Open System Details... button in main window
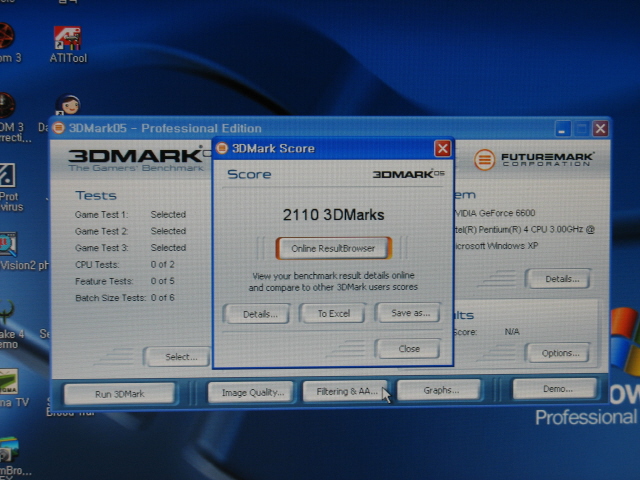Viewport: 640px width, 480px height. [x=560, y=279]
